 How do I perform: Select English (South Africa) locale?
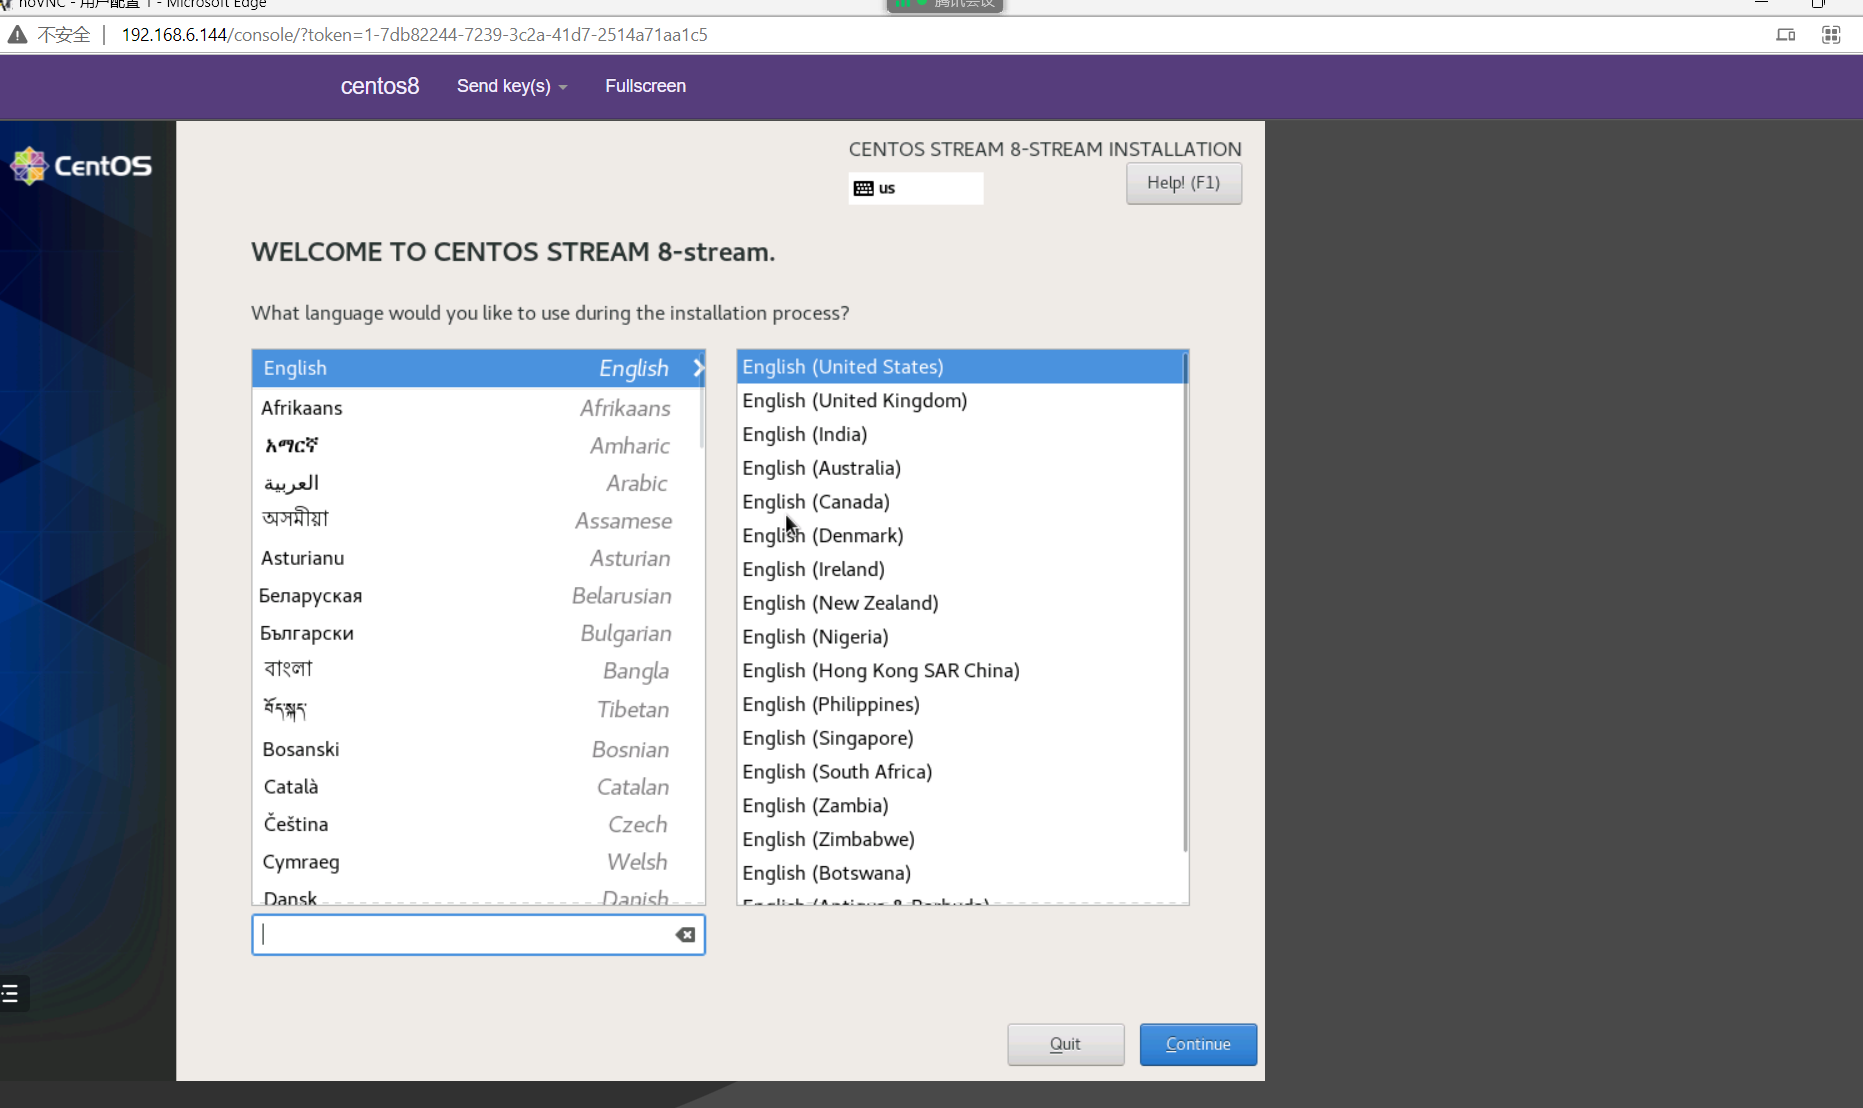(960, 772)
